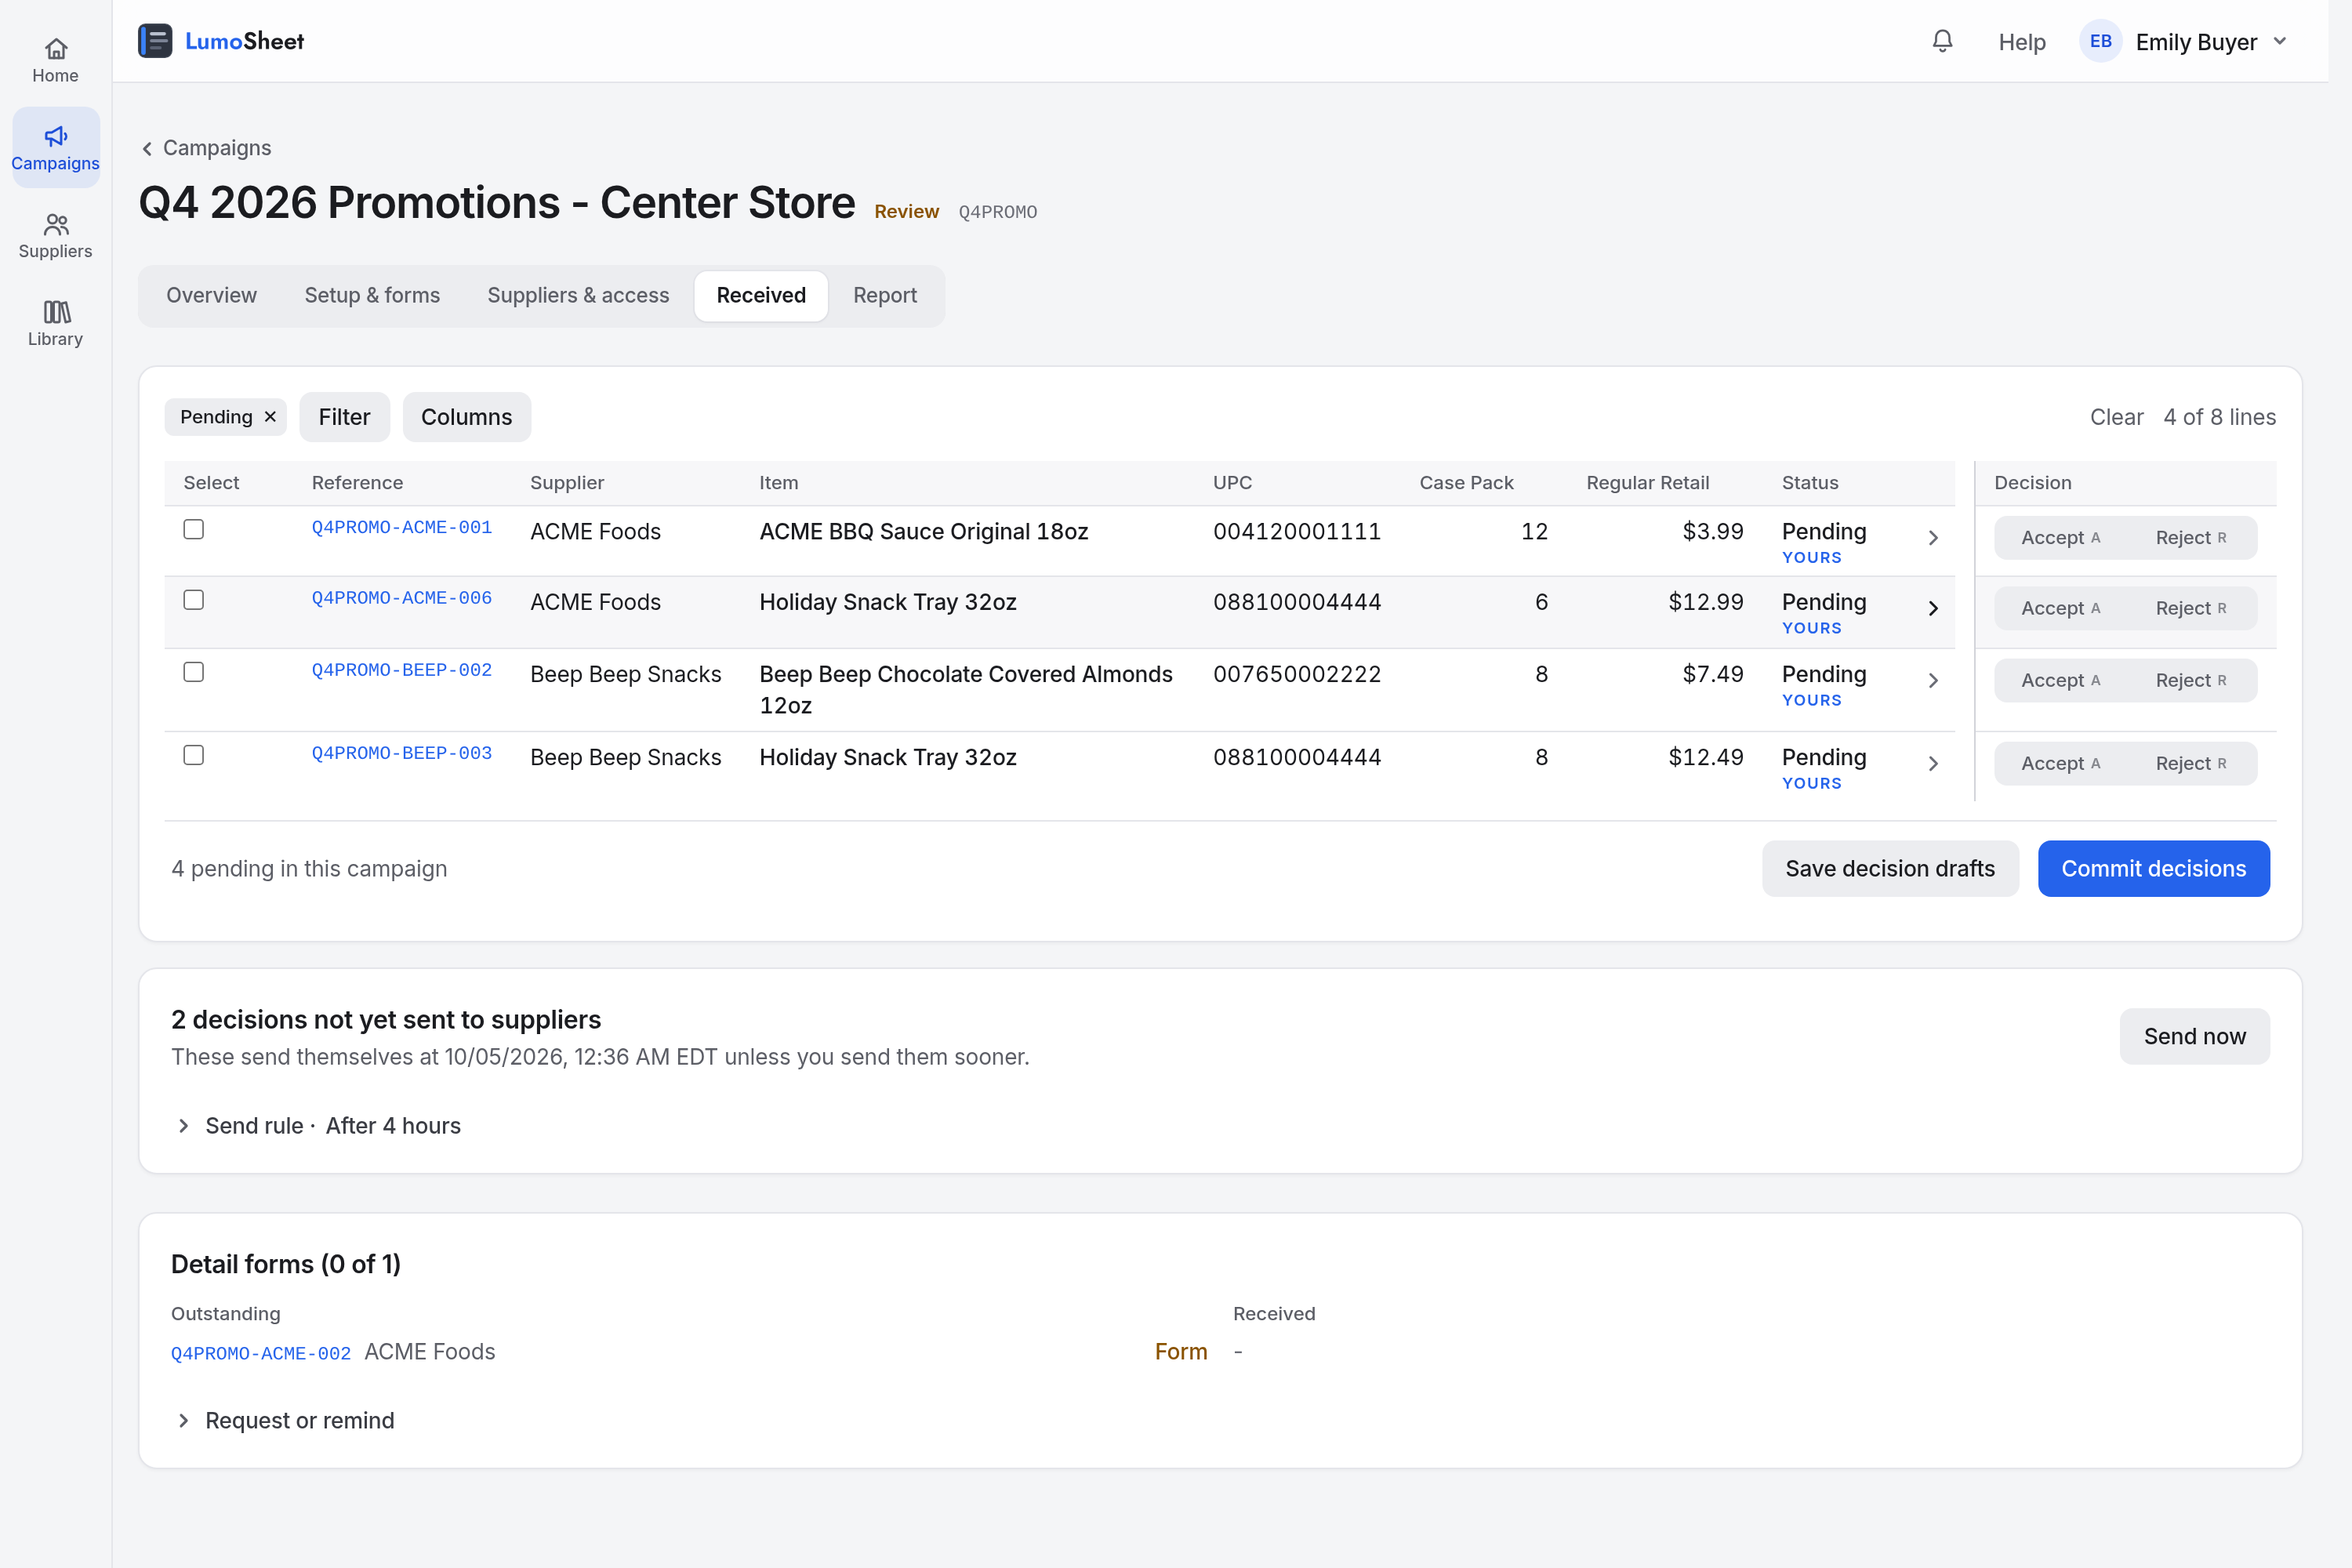Open Suppliers & access tab
Viewport: 2352px width, 1568px height.
(578, 295)
